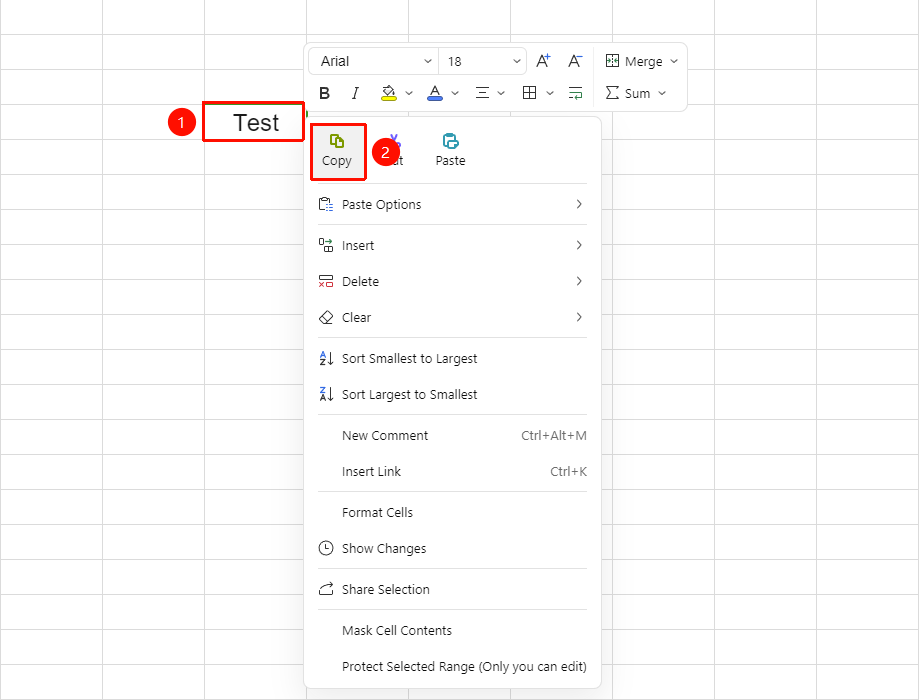Click the Delete row icon

(326, 281)
